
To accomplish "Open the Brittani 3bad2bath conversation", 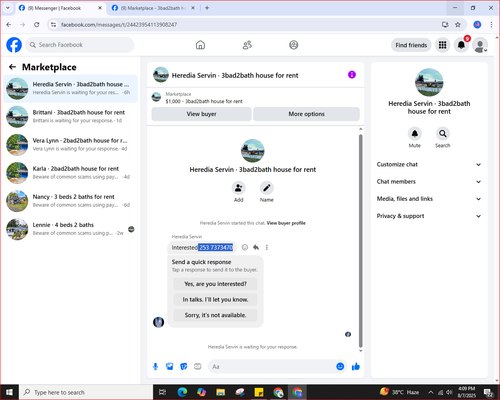I will pos(70,116).
